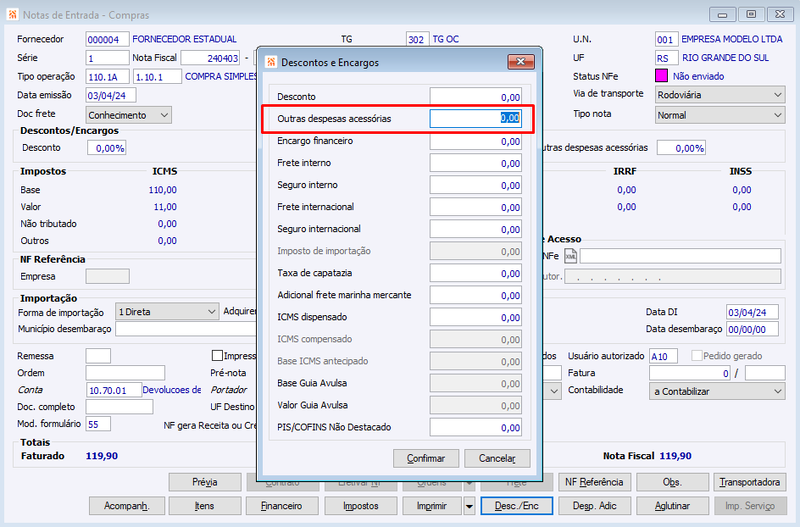
Task: Close the Descontos e Encargos dialog
Action: click(521, 62)
